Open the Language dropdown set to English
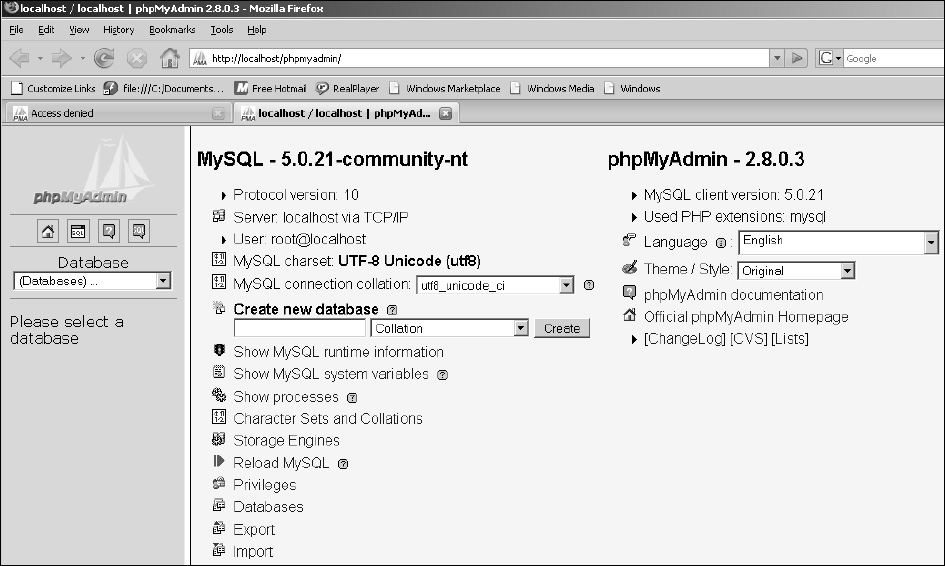 tap(838, 242)
